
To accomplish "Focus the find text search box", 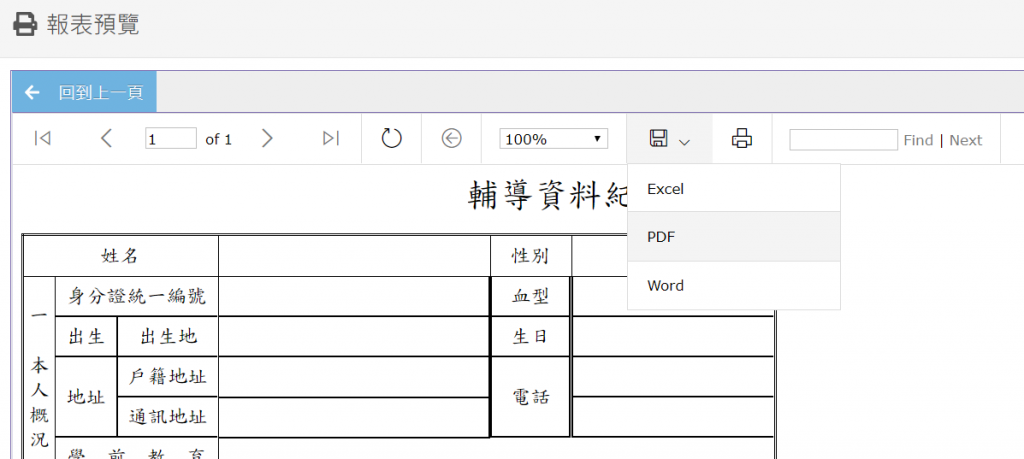I will pos(843,140).
